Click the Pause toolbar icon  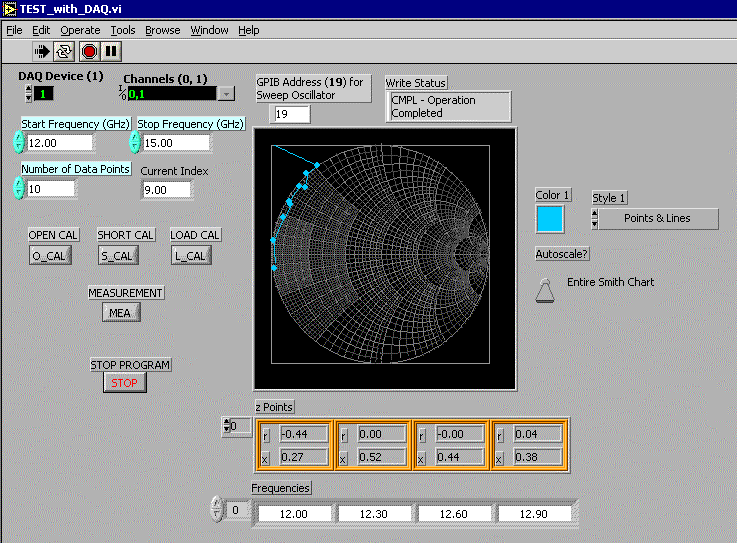tap(111, 50)
